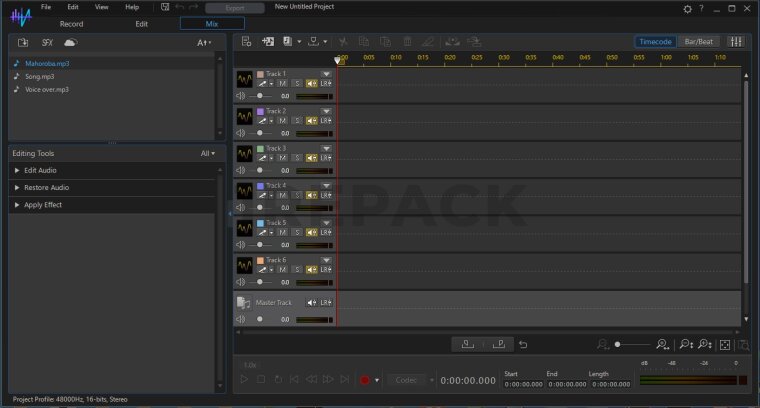Open the audio mixer panel icon
The height and width of the screenshot is (408, 760).
click(x=736, y=42)
